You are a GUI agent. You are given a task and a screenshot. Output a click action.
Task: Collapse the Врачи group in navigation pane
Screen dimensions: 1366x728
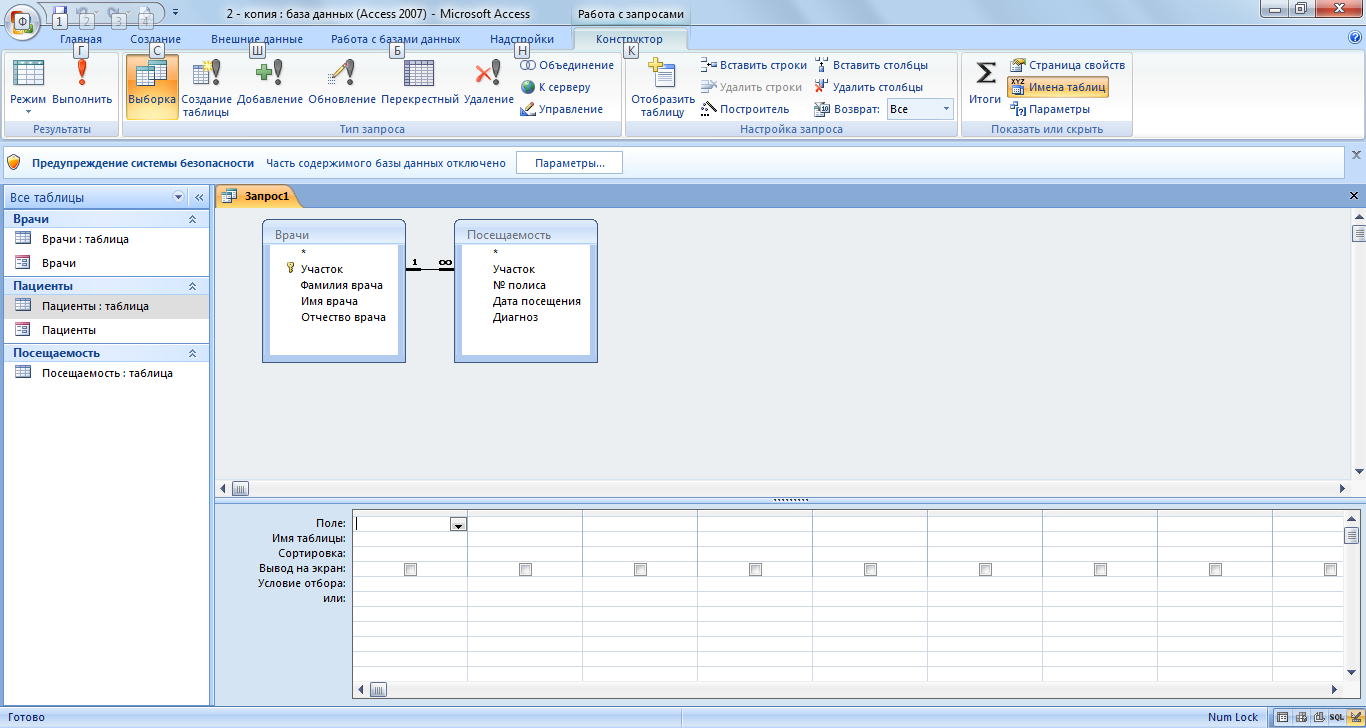click(192, 219)
